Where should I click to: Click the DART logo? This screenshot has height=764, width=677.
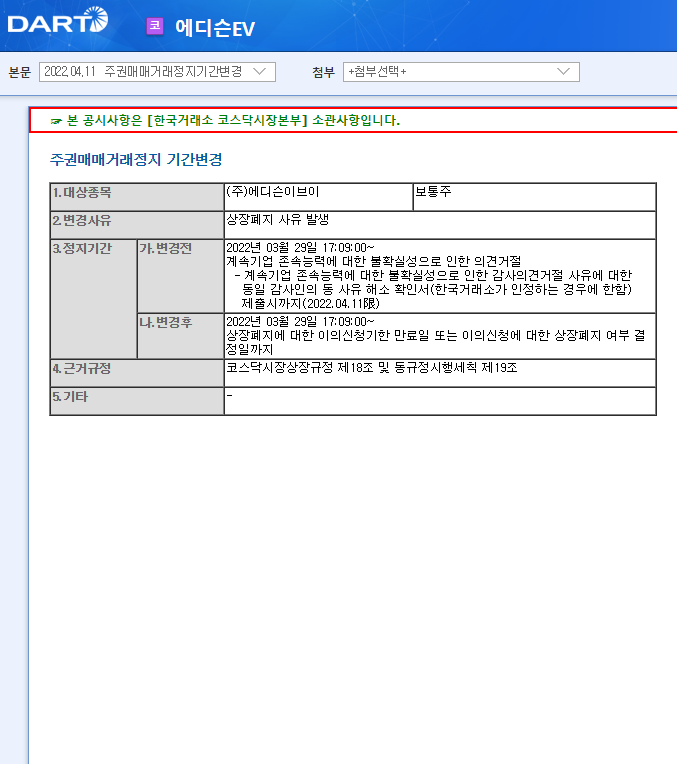(58, 20)
